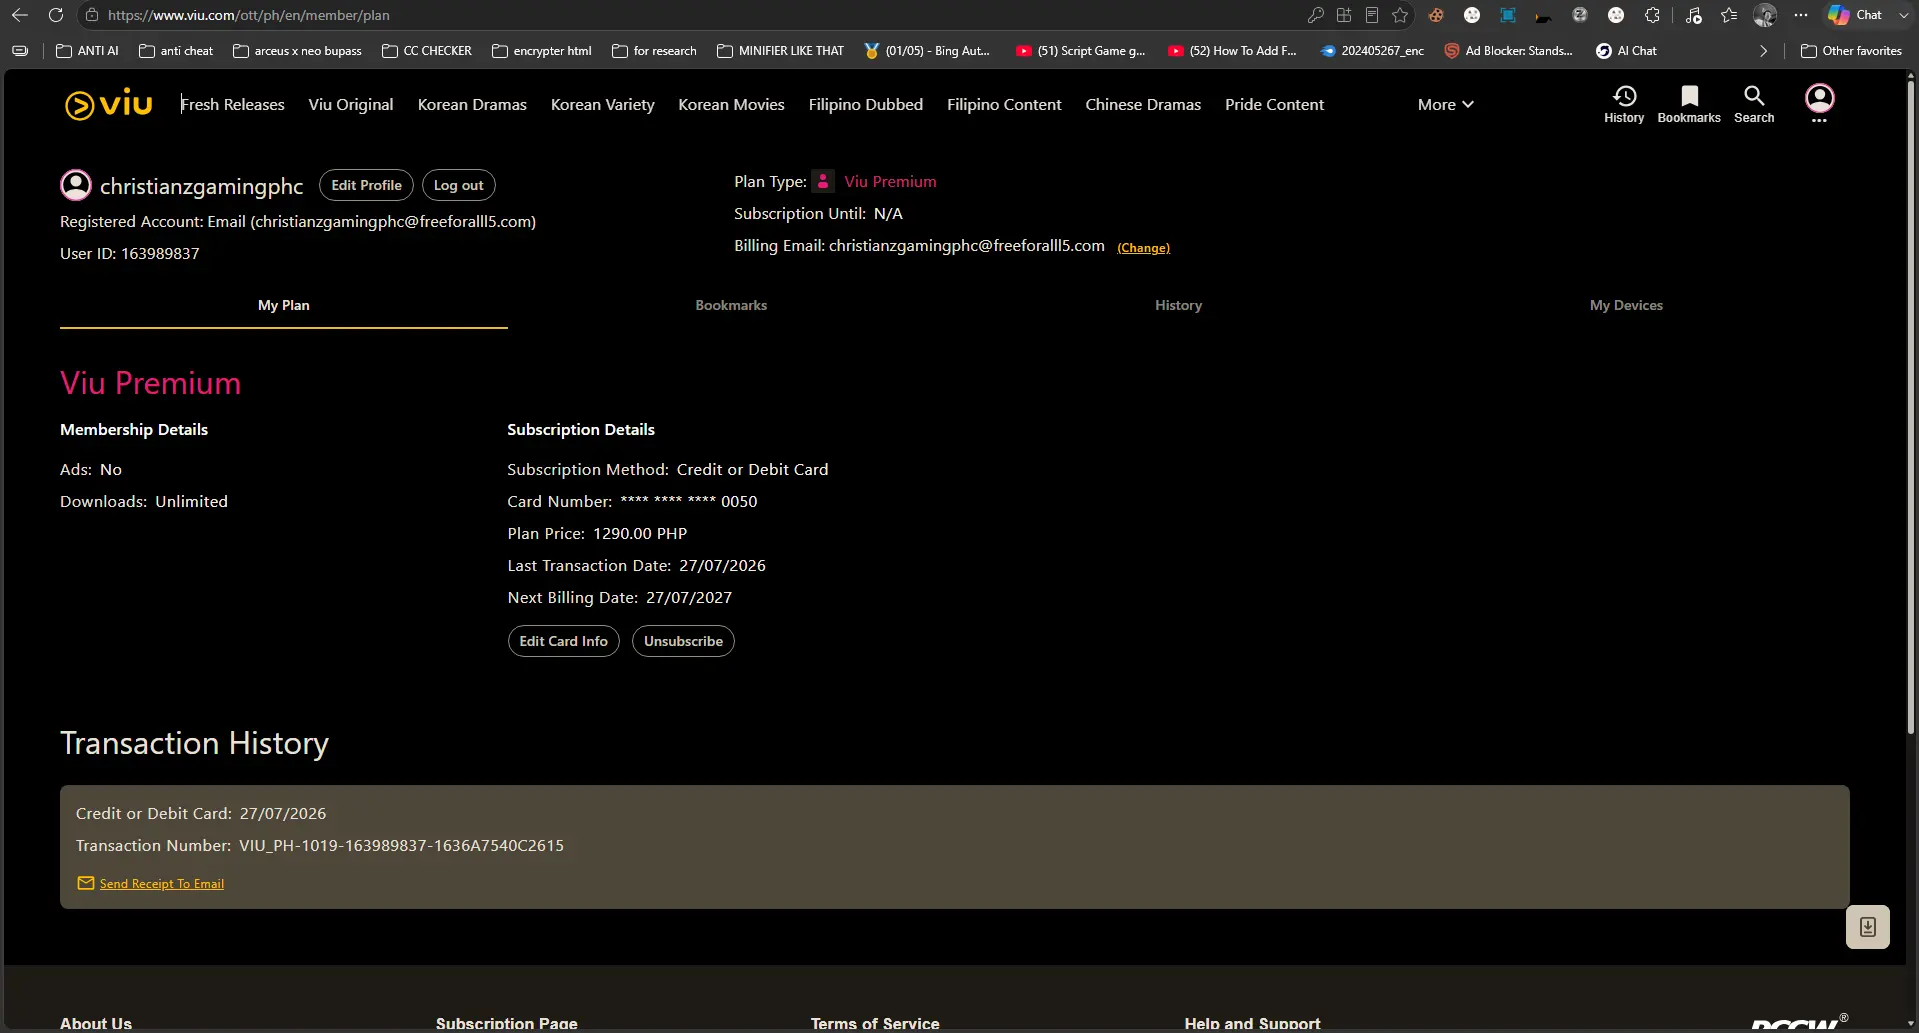
Task: Open Chinese Dramas in navigation
Action: coord(1143,105)
